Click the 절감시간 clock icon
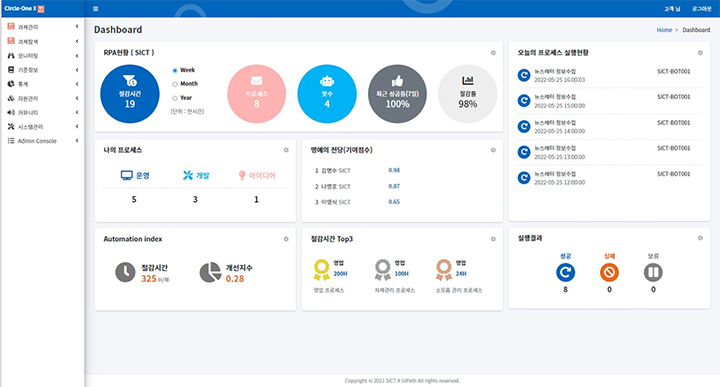 pos(125,272)
